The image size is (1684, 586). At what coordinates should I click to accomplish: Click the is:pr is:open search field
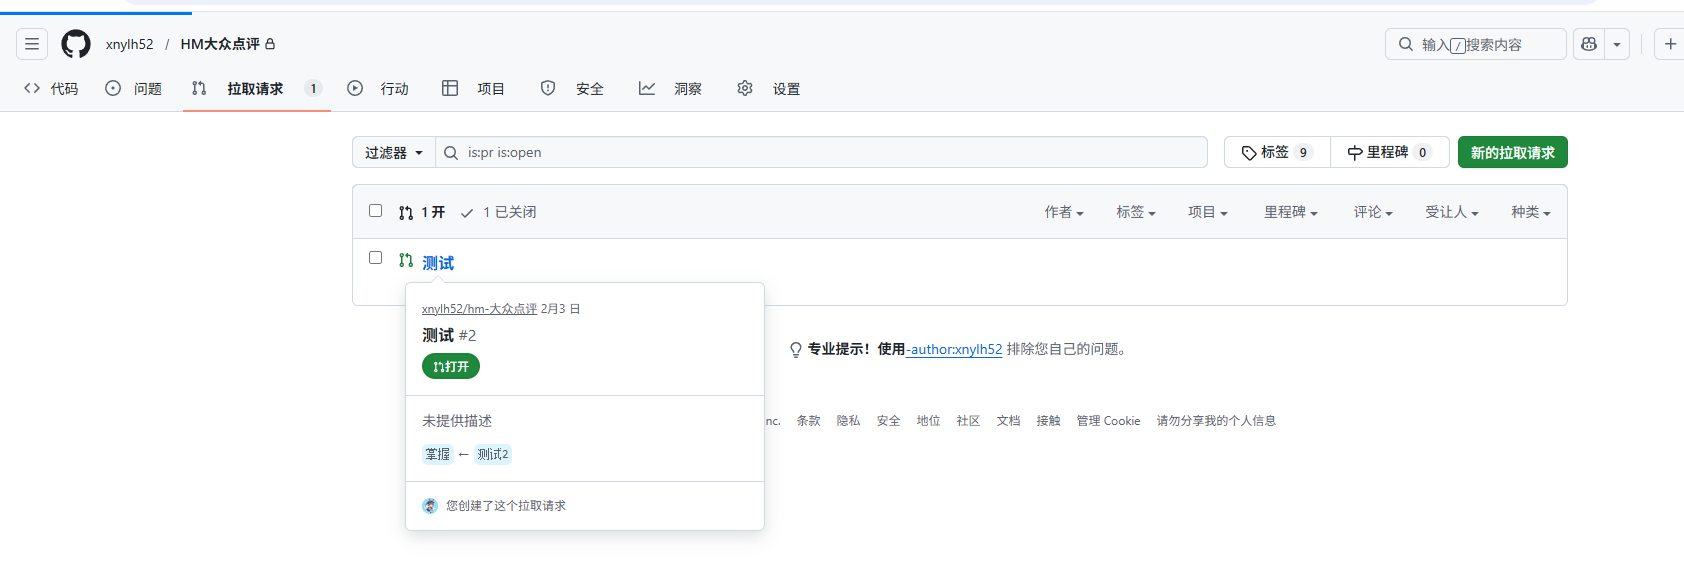pos(830,153)
